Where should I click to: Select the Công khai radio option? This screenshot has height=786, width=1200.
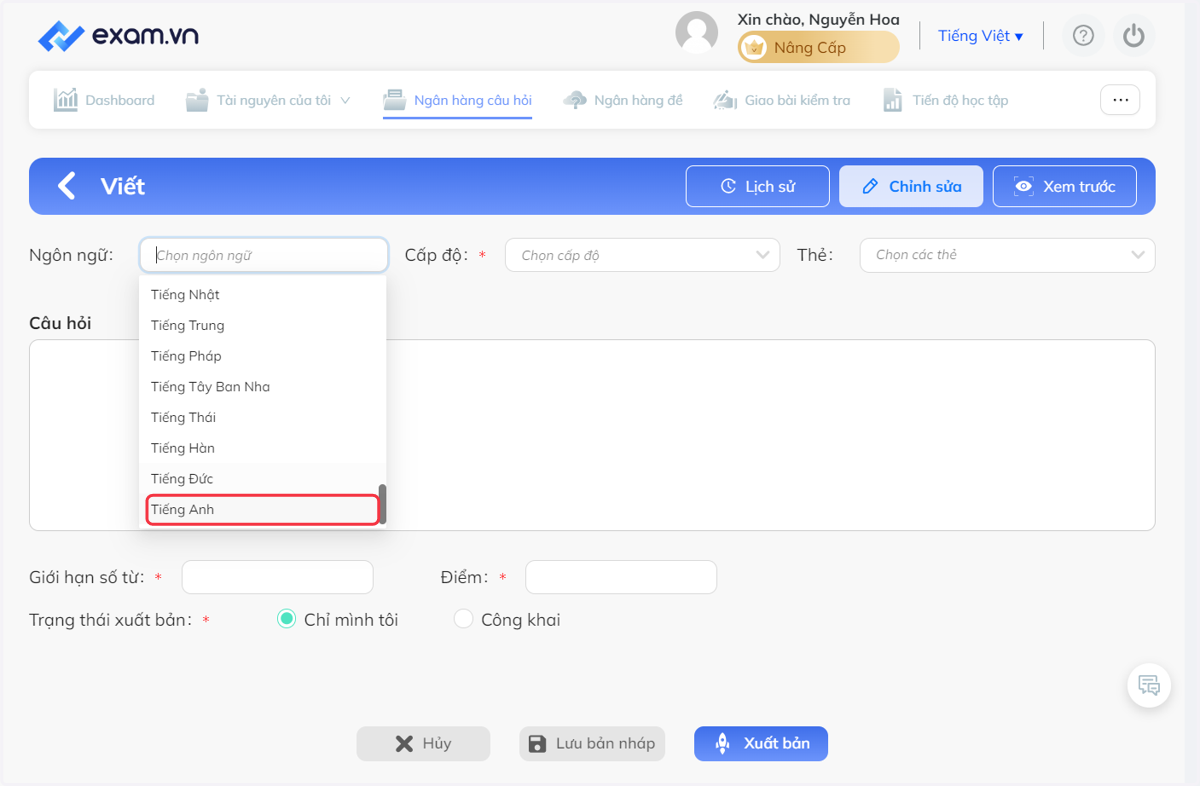[x=463, y=619]
